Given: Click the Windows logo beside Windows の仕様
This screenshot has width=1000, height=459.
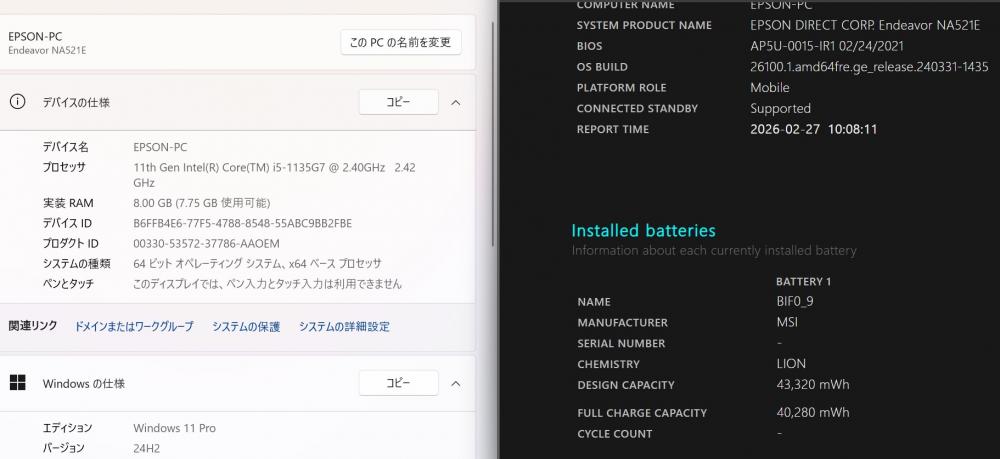Looking at the screenshot, I should point(17,383).
